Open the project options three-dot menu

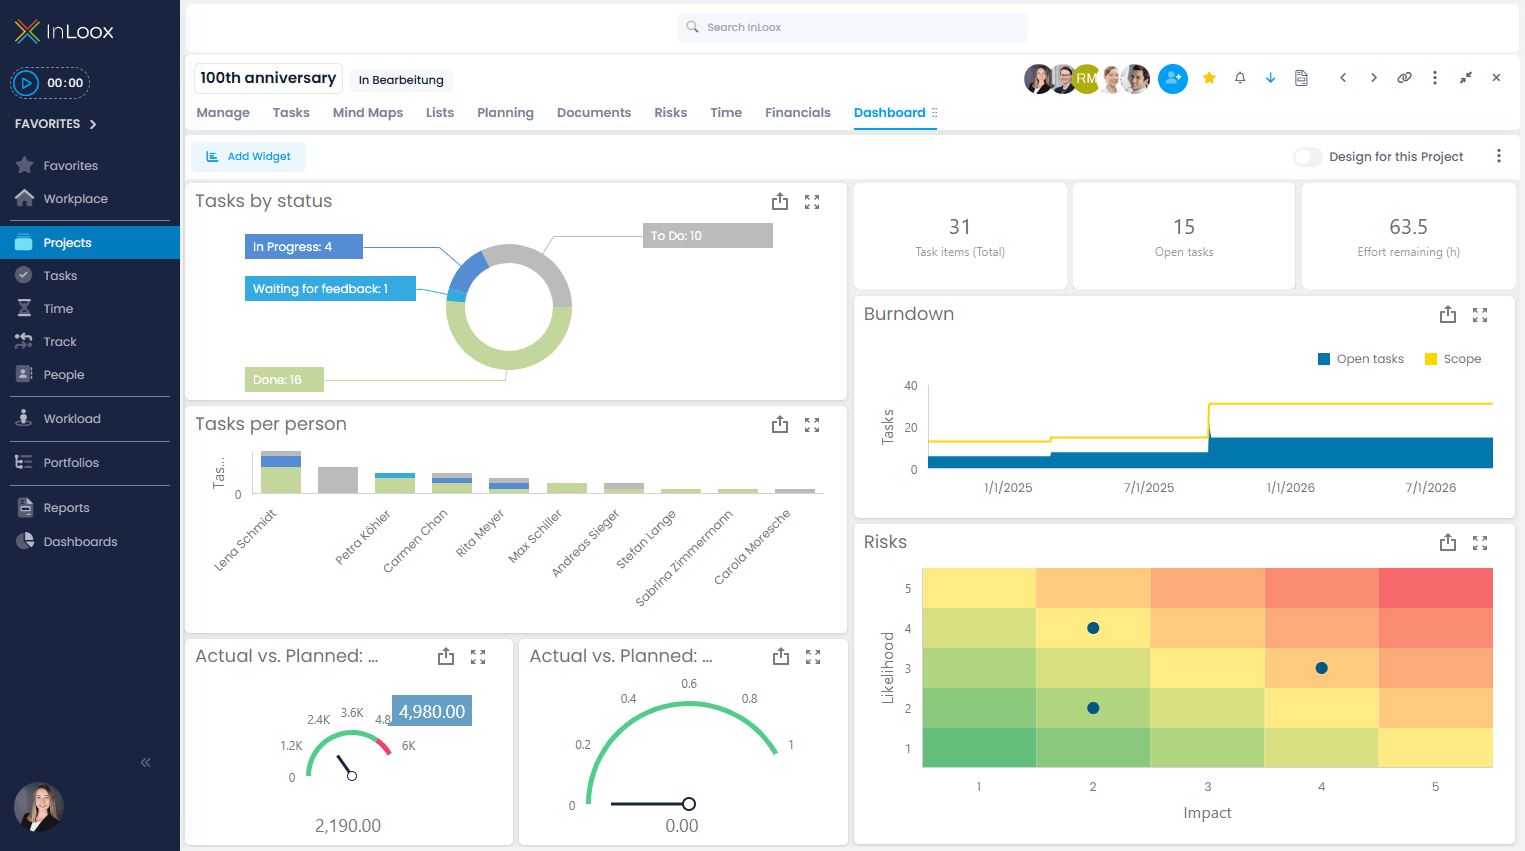[1435, 77]
